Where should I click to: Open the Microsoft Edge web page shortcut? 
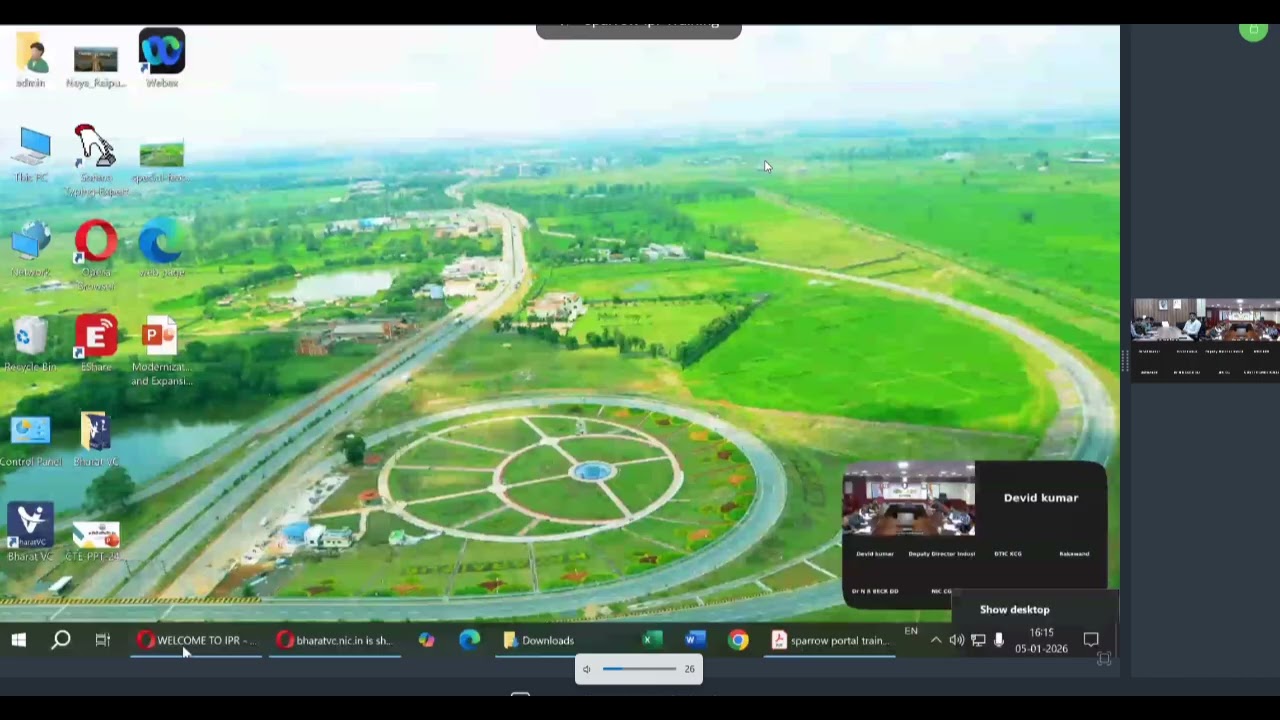point(161,249)
